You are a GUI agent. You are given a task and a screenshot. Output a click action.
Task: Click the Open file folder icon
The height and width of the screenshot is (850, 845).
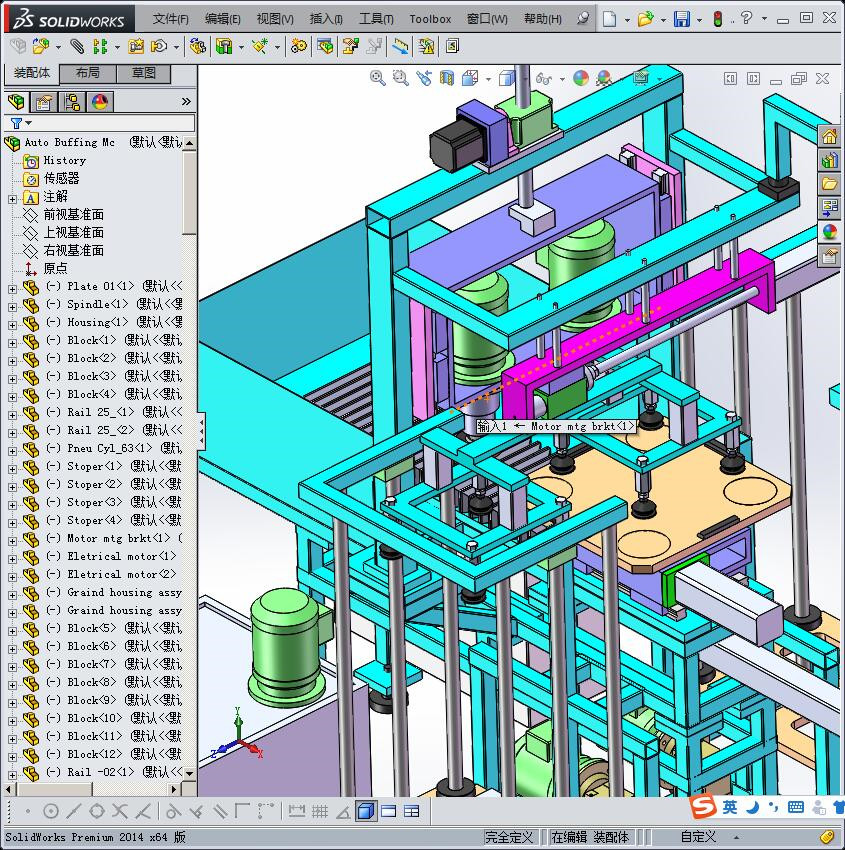pyautogui.click(x=645, y=19)
